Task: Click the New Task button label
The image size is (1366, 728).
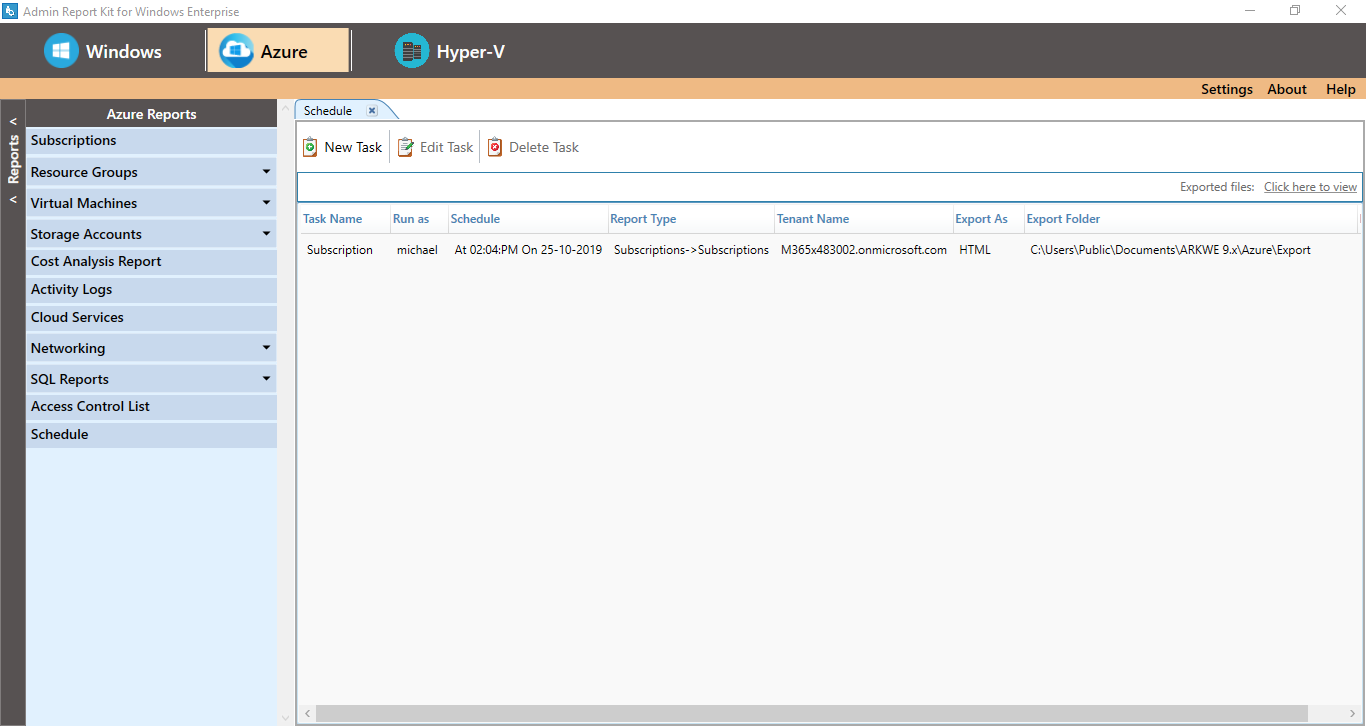Action: point(353,147)
